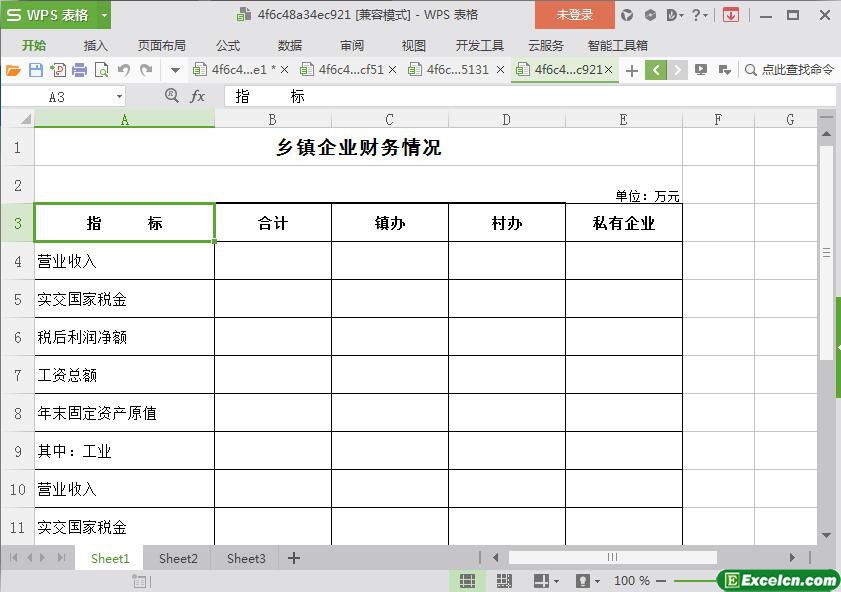The width and height of the screenshot is (841, 592).
Task: Click the formula bar showing 指 标
Action: 530,97
